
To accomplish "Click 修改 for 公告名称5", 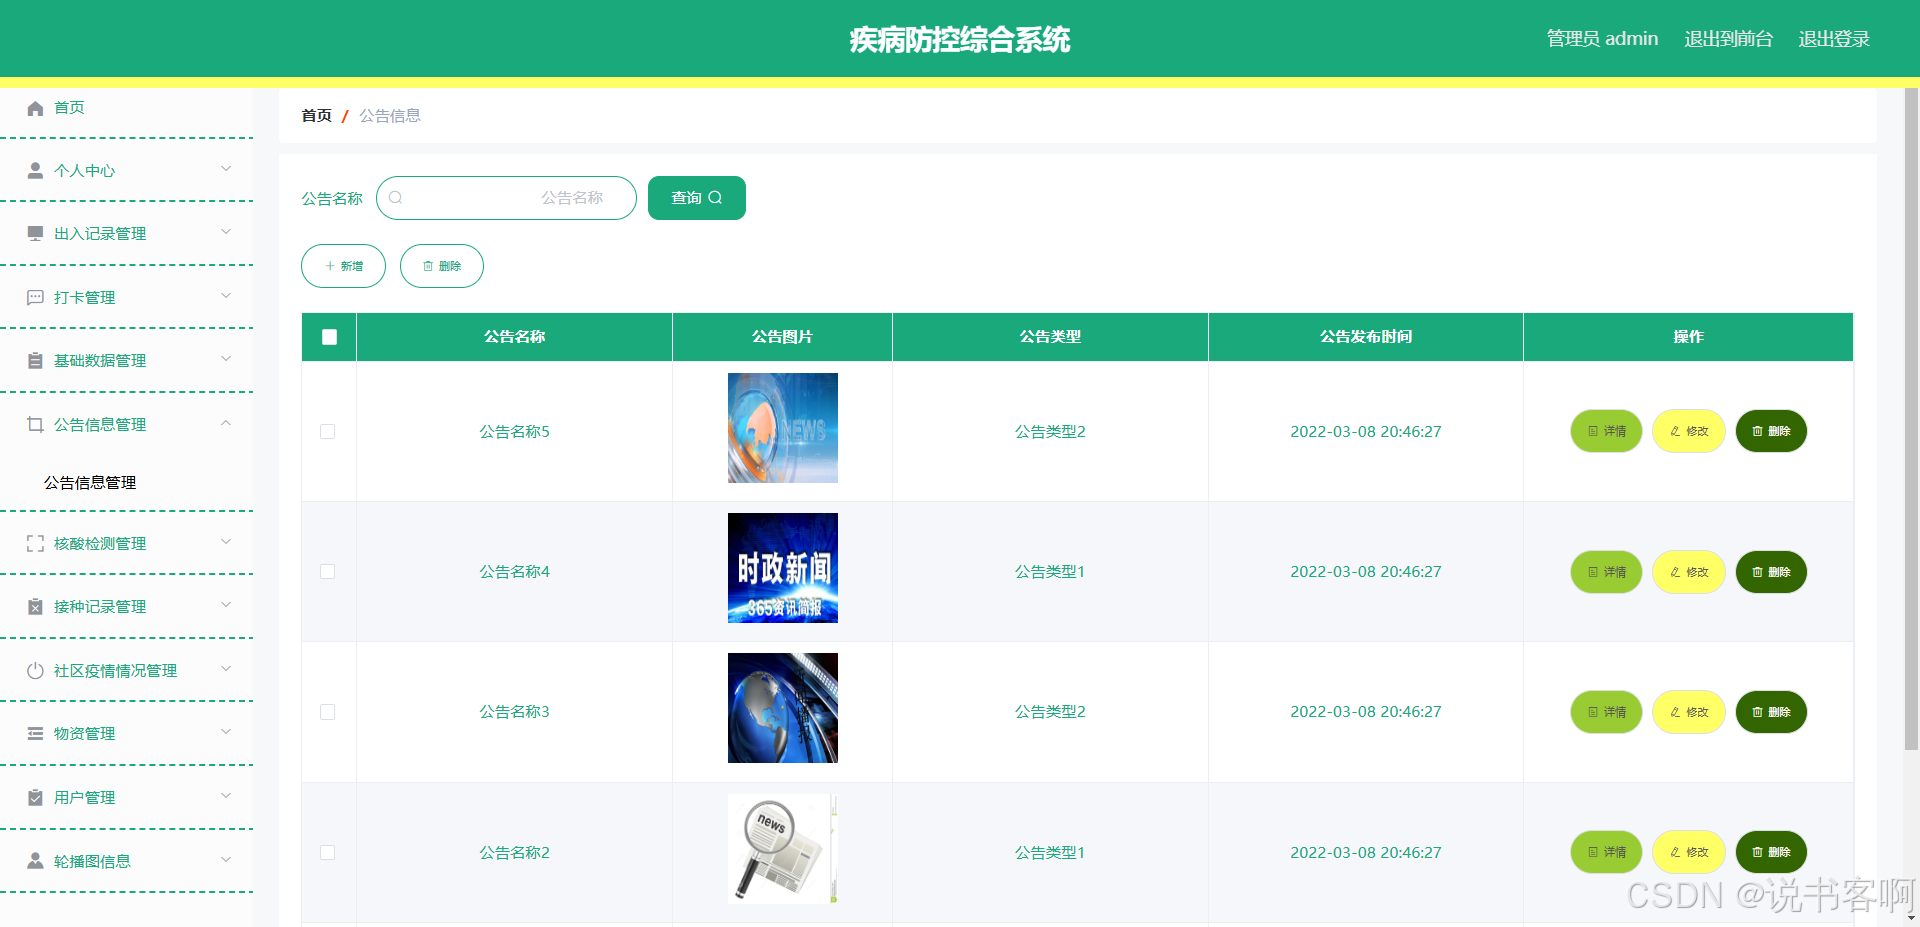I will (x=1689, y=431).
